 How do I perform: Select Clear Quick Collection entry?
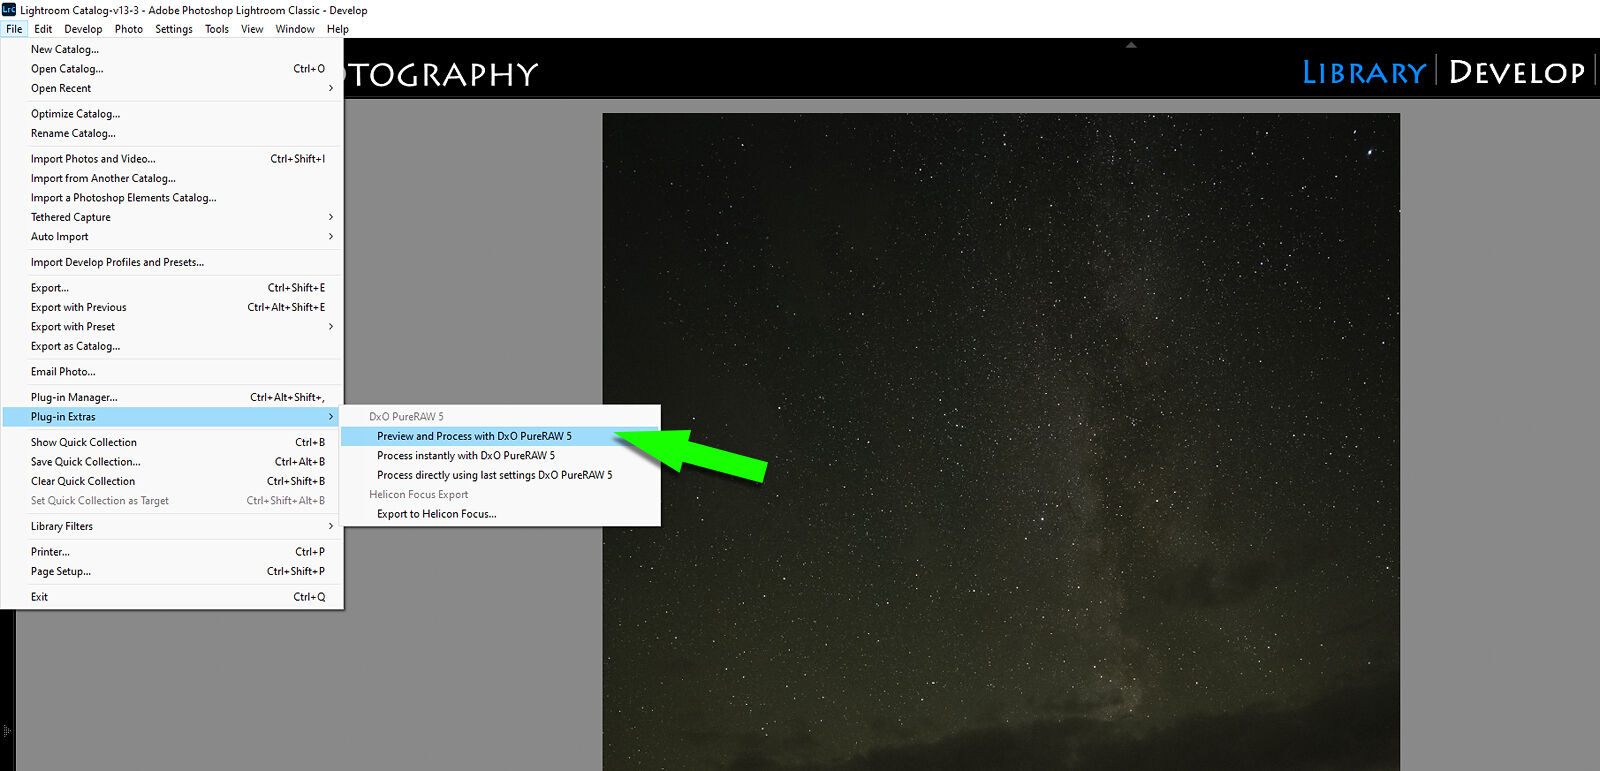tap(172, 481)
